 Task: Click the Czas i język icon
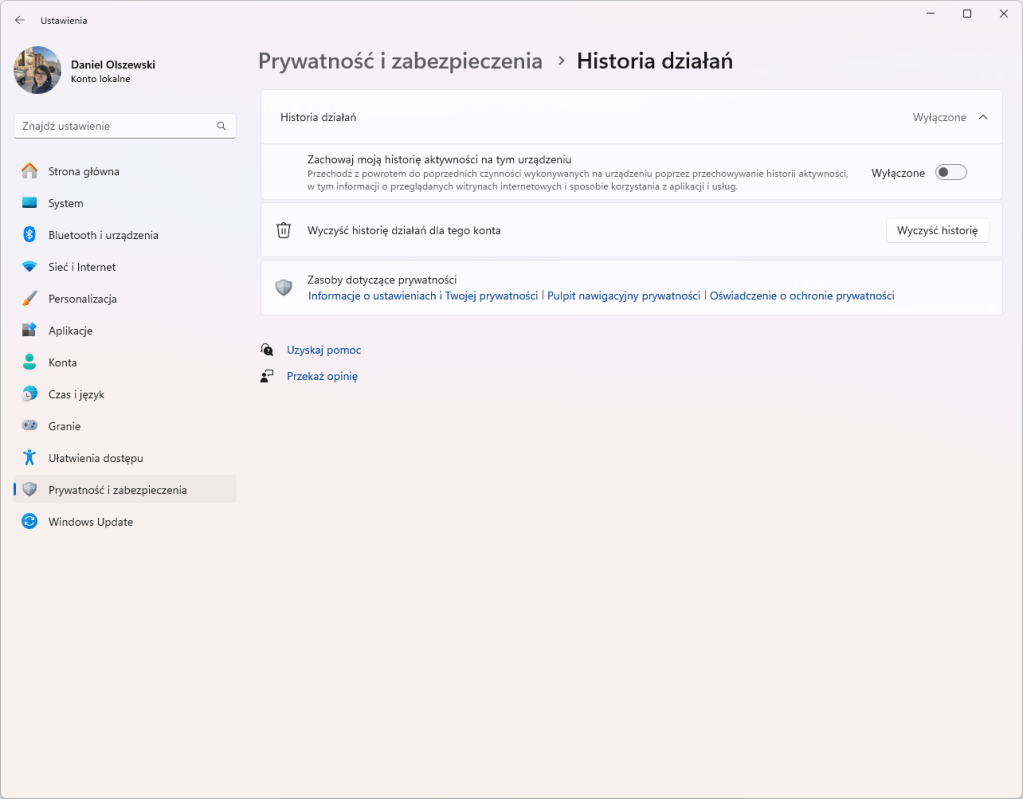(x=30, y=394)
